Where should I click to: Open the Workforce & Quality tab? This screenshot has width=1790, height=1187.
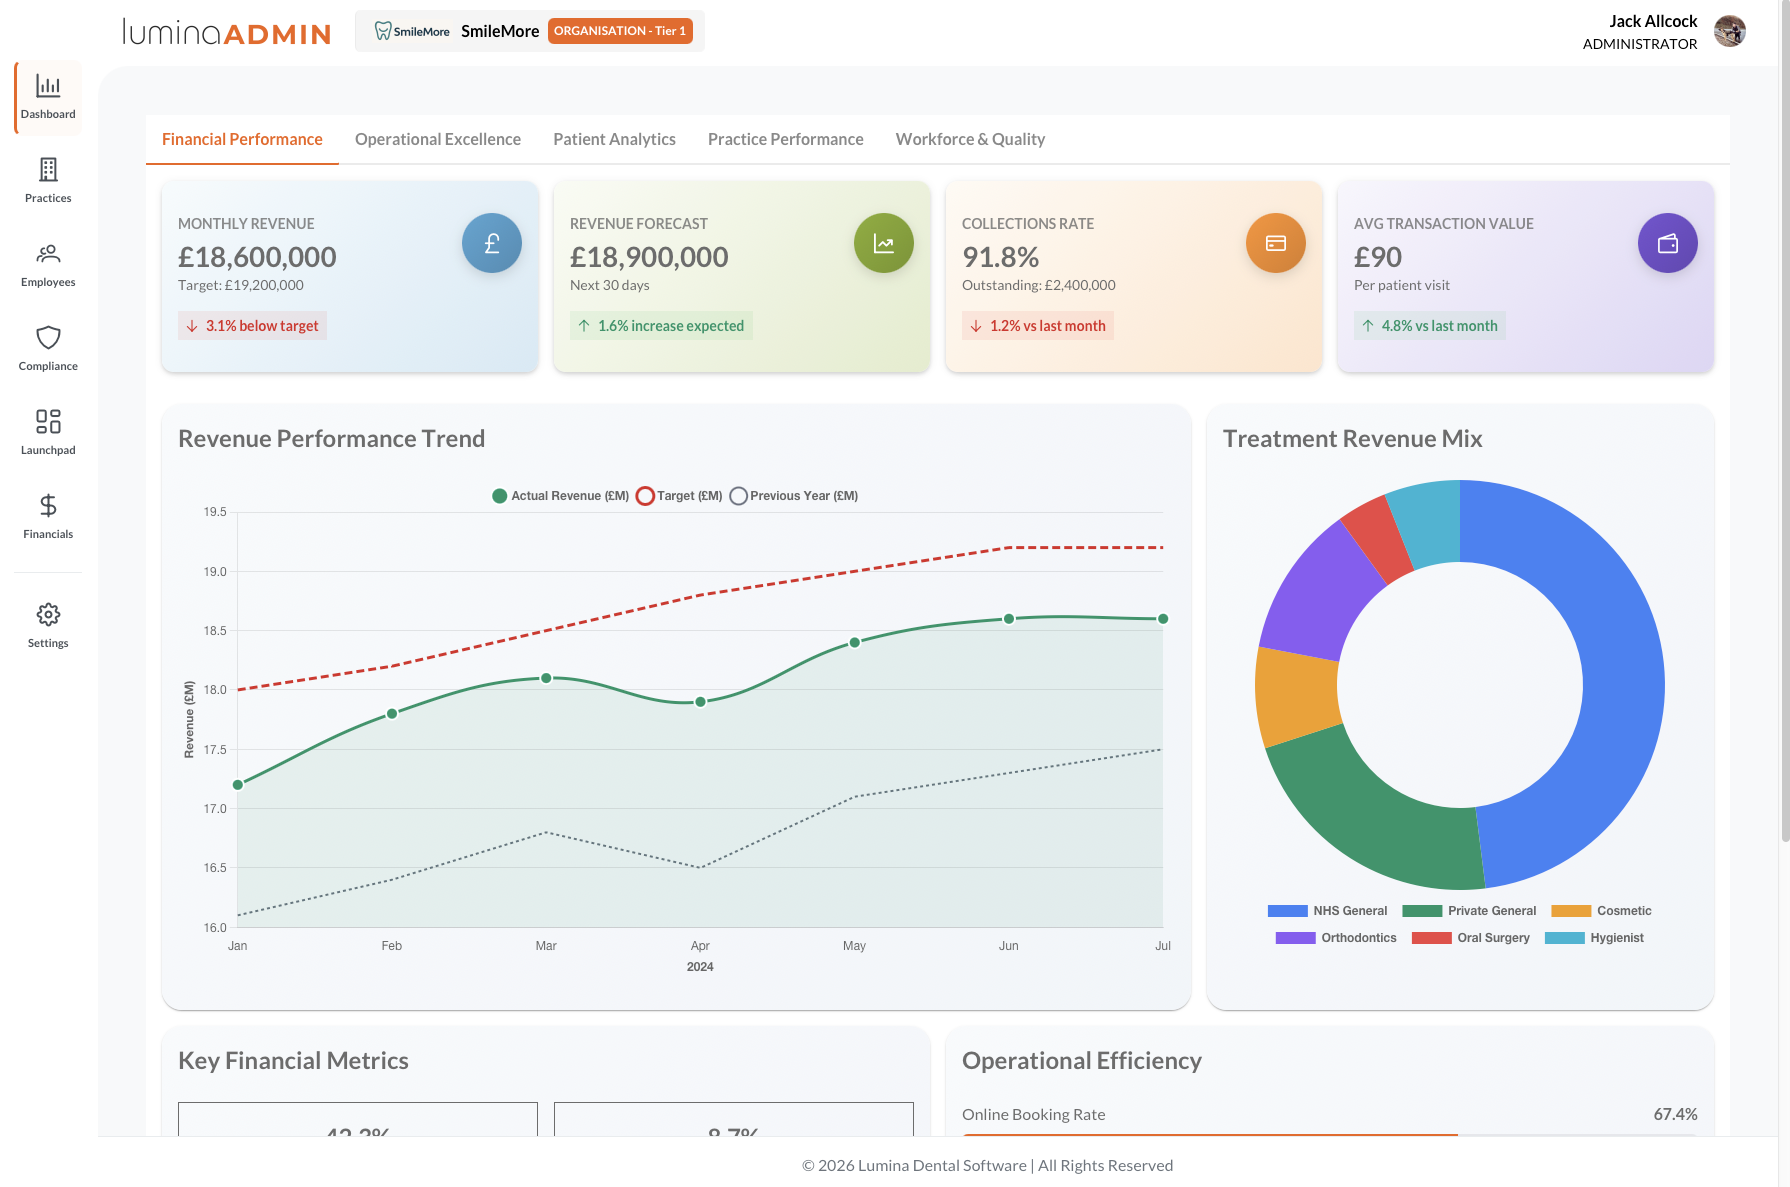970,139
